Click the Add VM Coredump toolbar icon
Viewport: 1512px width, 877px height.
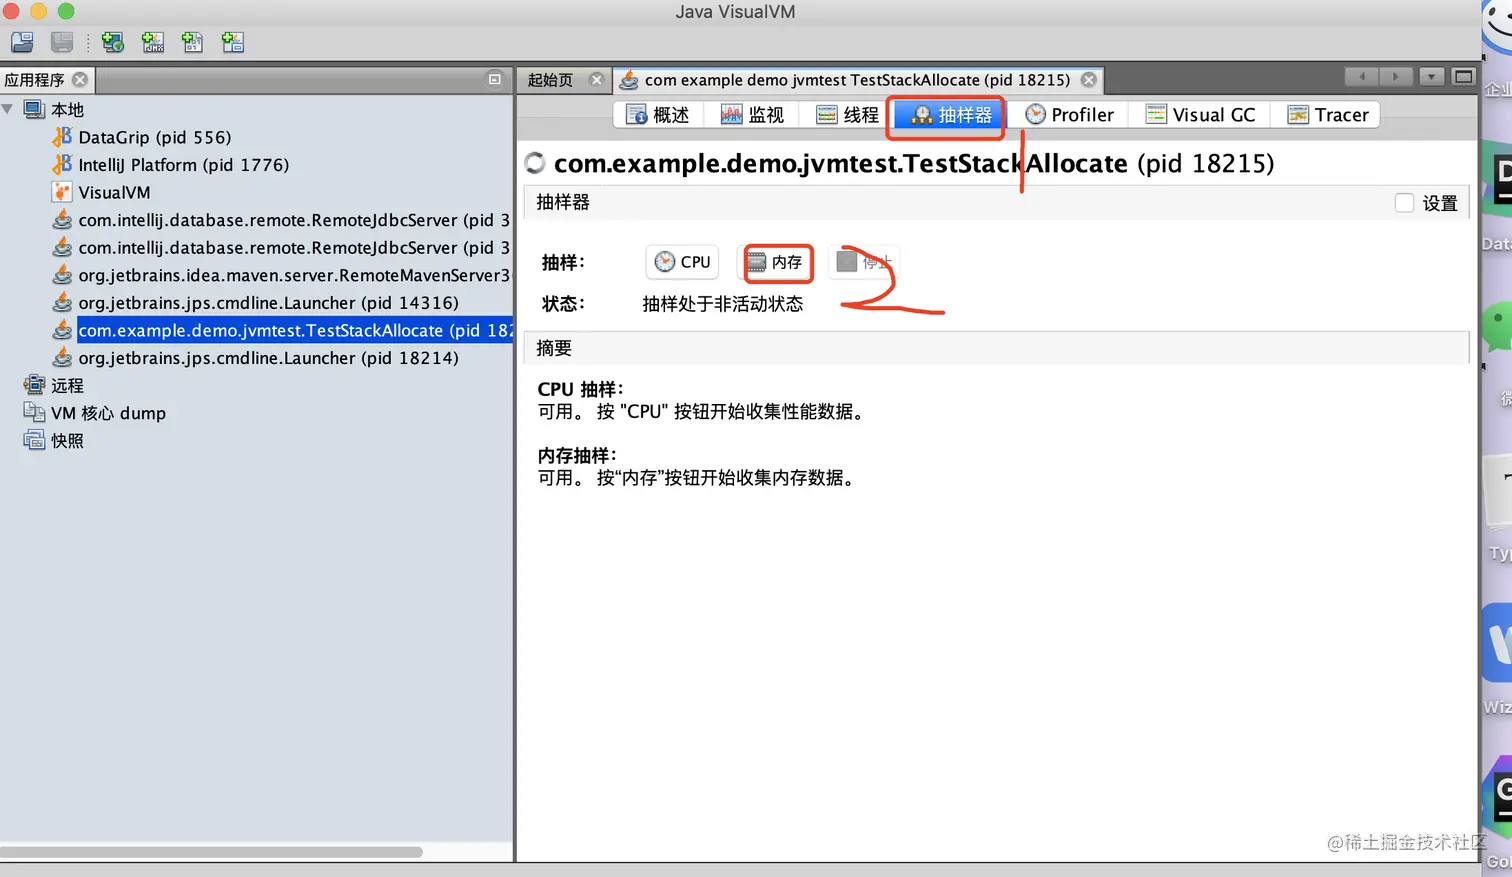point(193,42)
